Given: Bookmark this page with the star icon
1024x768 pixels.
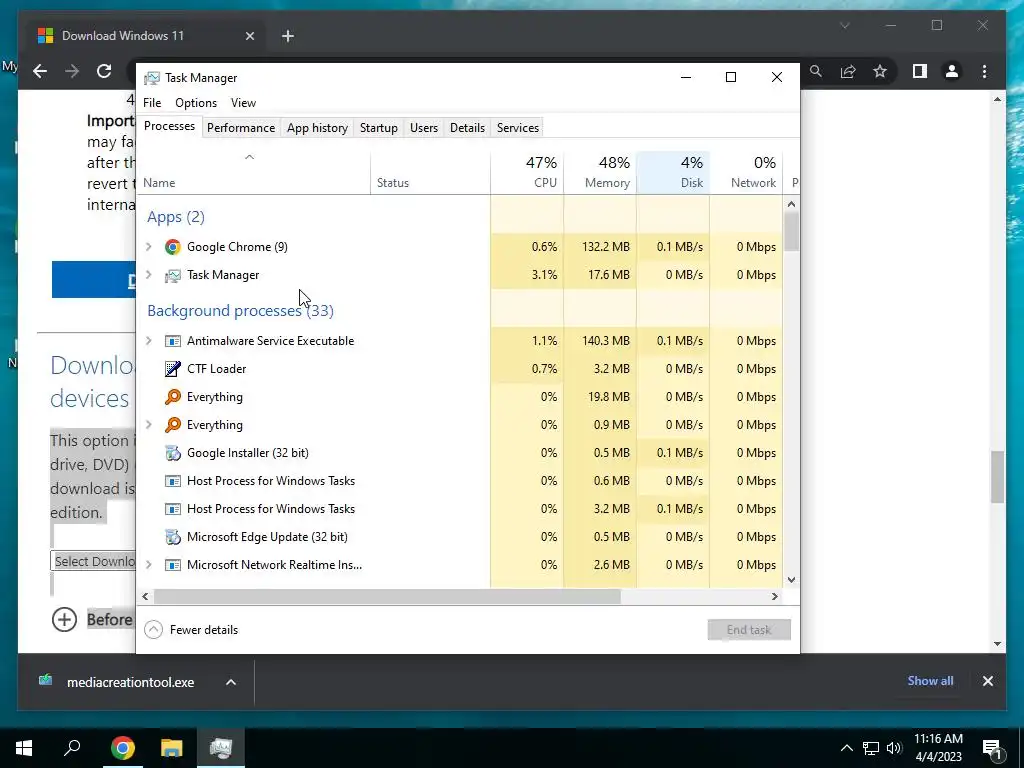Looking at the screenshot, I should pos(880,71).
